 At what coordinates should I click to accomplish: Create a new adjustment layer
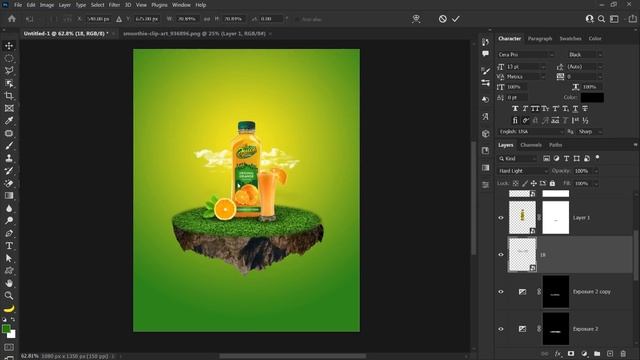584,353
